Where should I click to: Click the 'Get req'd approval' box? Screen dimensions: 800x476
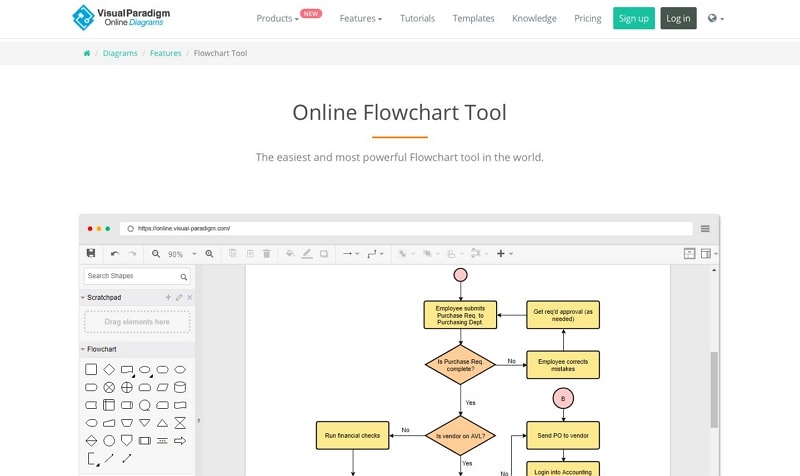pyautogui.click(x=563, y=315)
